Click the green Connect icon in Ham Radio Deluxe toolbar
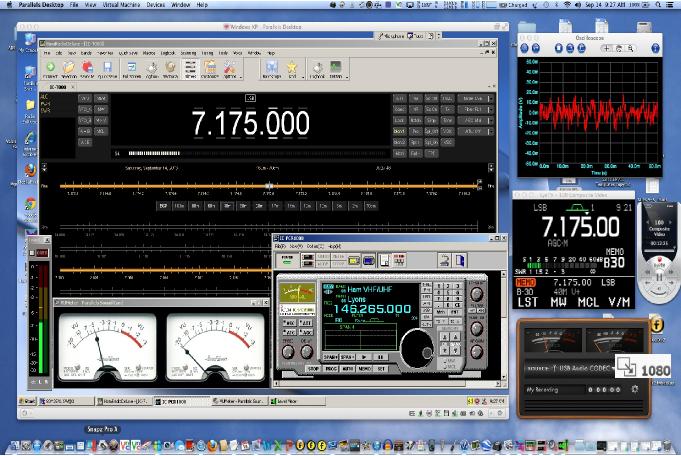 50,67
